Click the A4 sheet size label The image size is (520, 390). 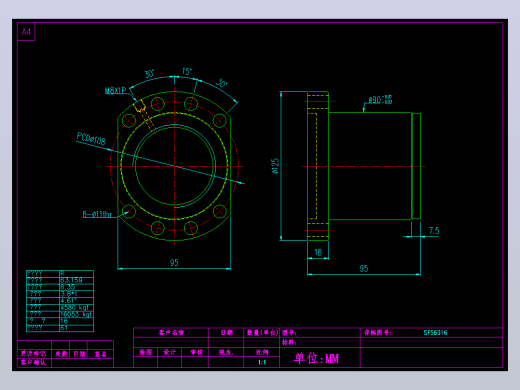[x=26, y=32]
